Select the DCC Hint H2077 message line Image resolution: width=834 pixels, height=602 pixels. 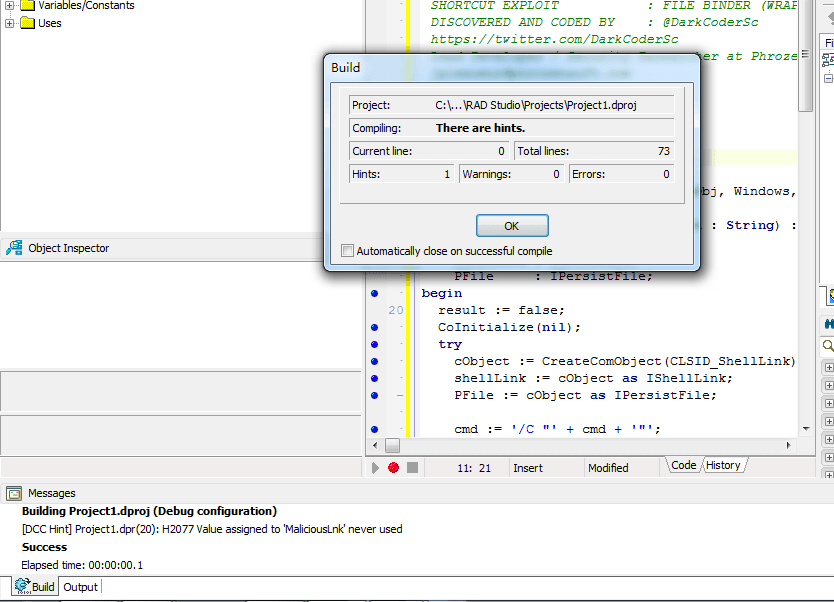(x=212, y=529)
